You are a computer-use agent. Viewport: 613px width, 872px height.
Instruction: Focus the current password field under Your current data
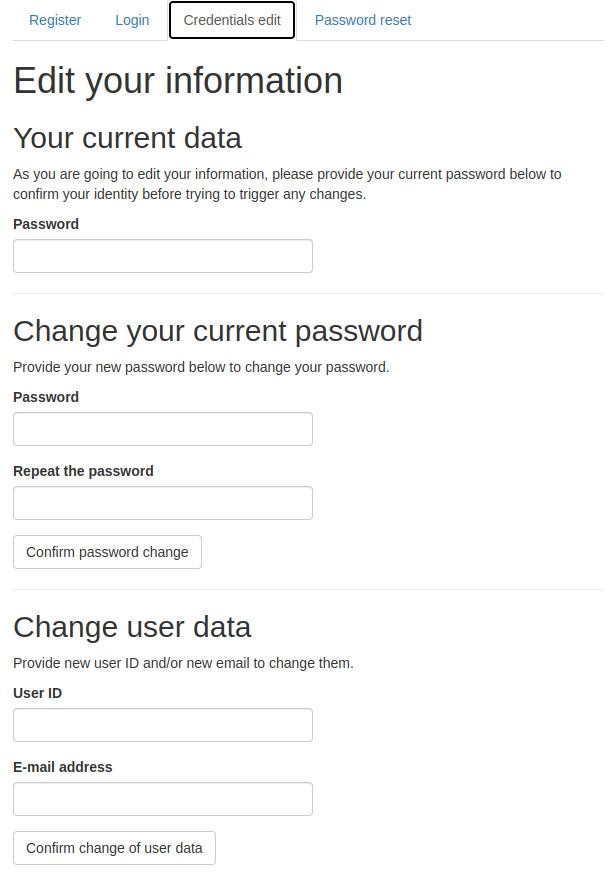[163, 256]
